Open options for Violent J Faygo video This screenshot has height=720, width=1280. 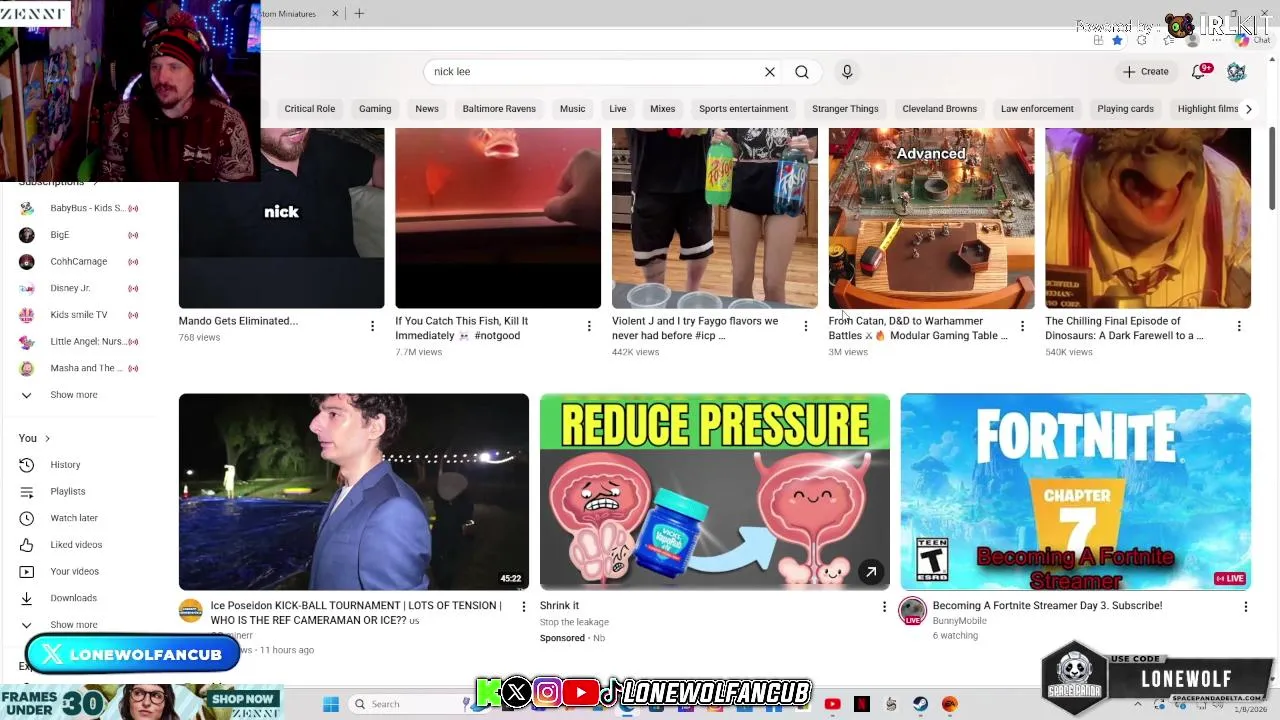tap(806, 326)
